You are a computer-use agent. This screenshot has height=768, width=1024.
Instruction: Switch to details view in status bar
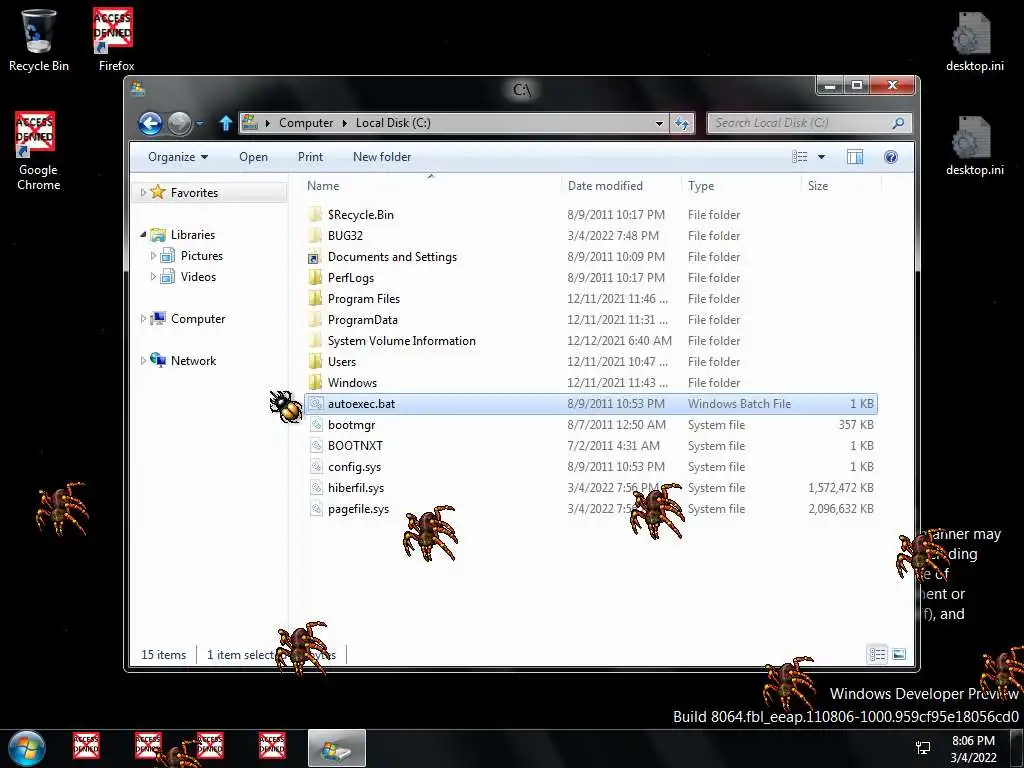tap(877, 654)
